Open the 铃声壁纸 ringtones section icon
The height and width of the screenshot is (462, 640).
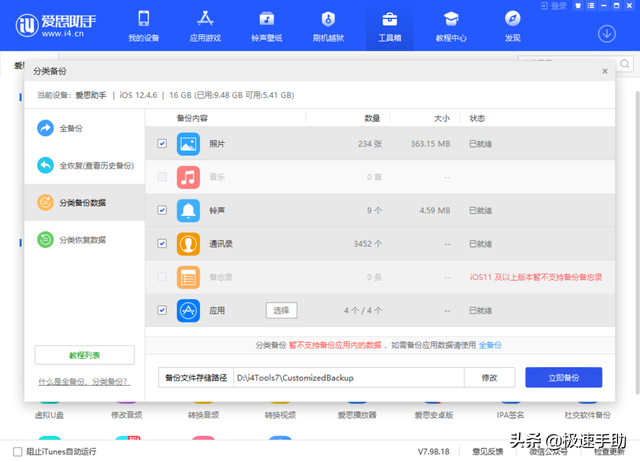(267, 19)
